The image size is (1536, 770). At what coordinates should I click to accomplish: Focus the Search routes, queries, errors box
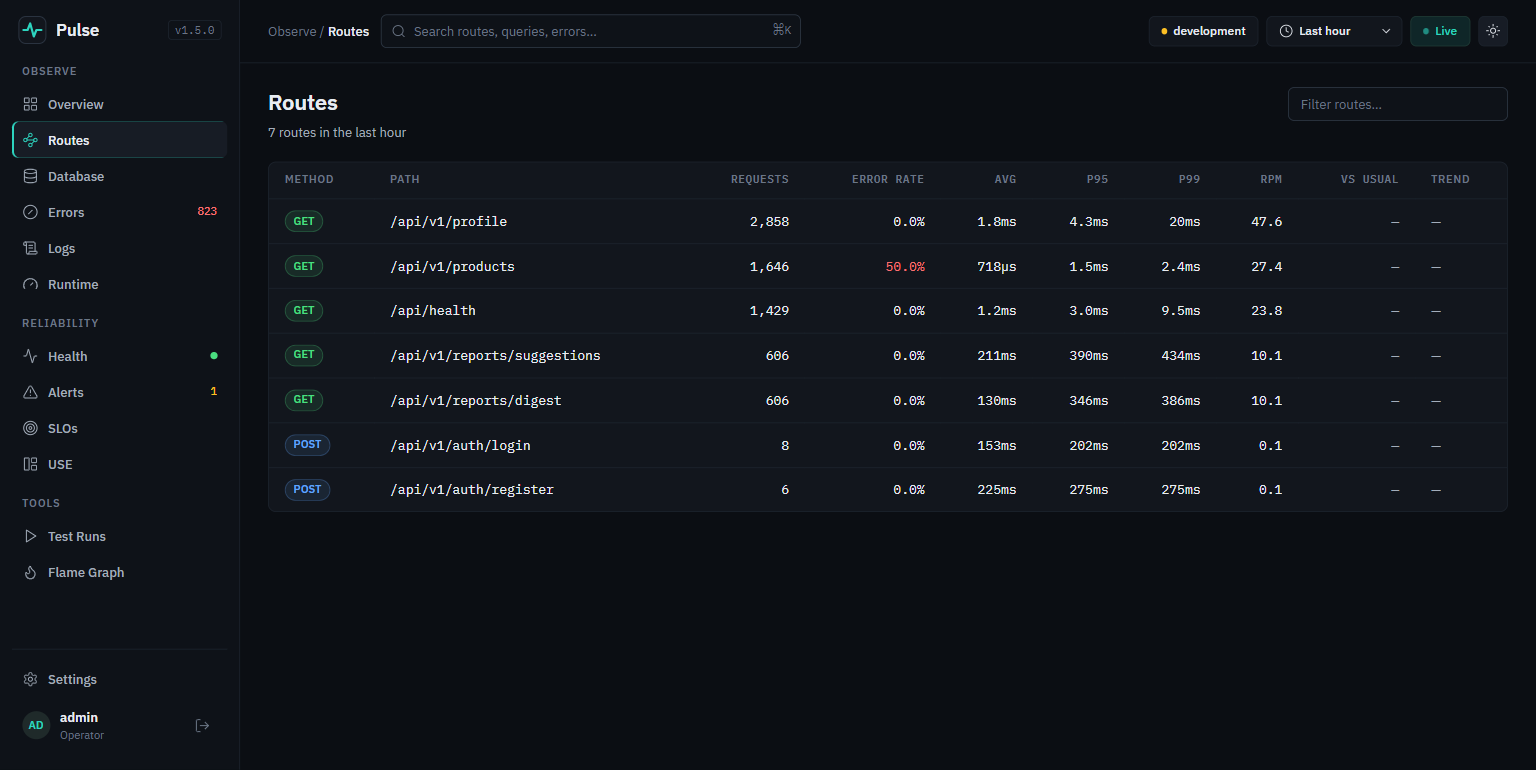pos(590,31)
